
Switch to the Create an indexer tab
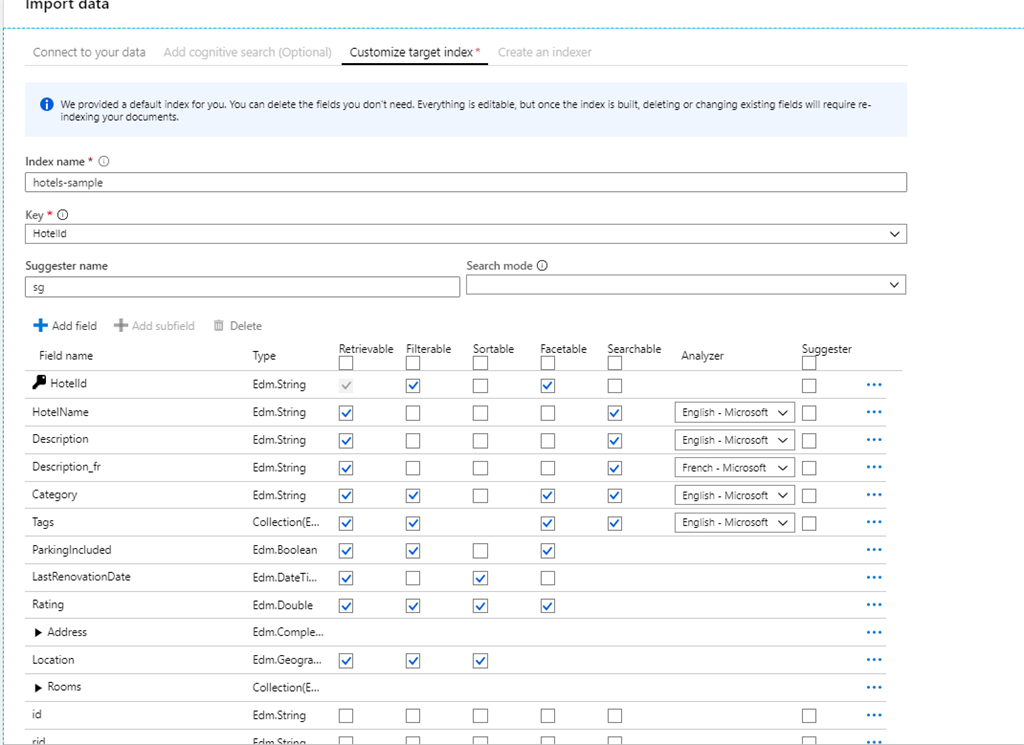click(544, 52)
